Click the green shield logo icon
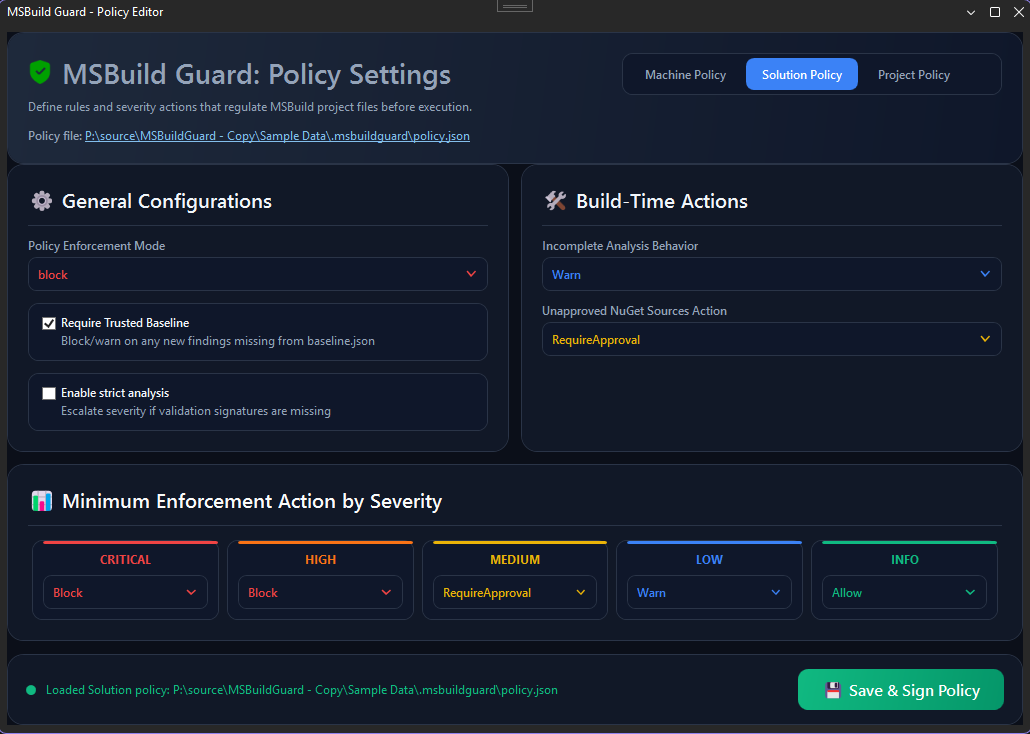Screen dimensions: 1030x734 pyautogui.click(x=40, y=72)
